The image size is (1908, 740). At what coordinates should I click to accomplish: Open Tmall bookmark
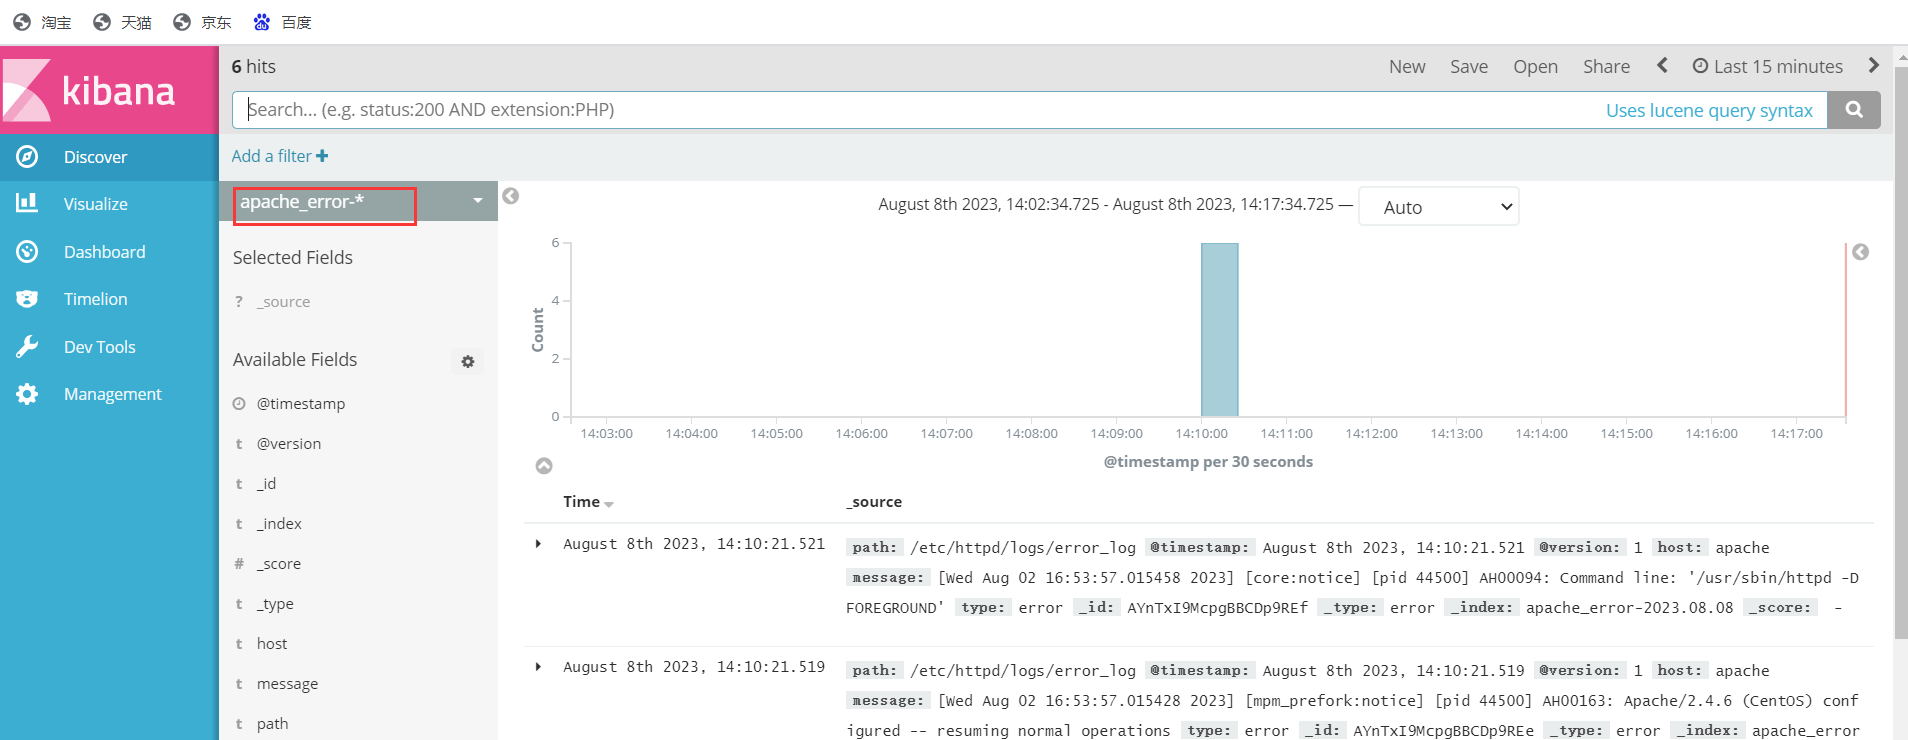(122, 22)
